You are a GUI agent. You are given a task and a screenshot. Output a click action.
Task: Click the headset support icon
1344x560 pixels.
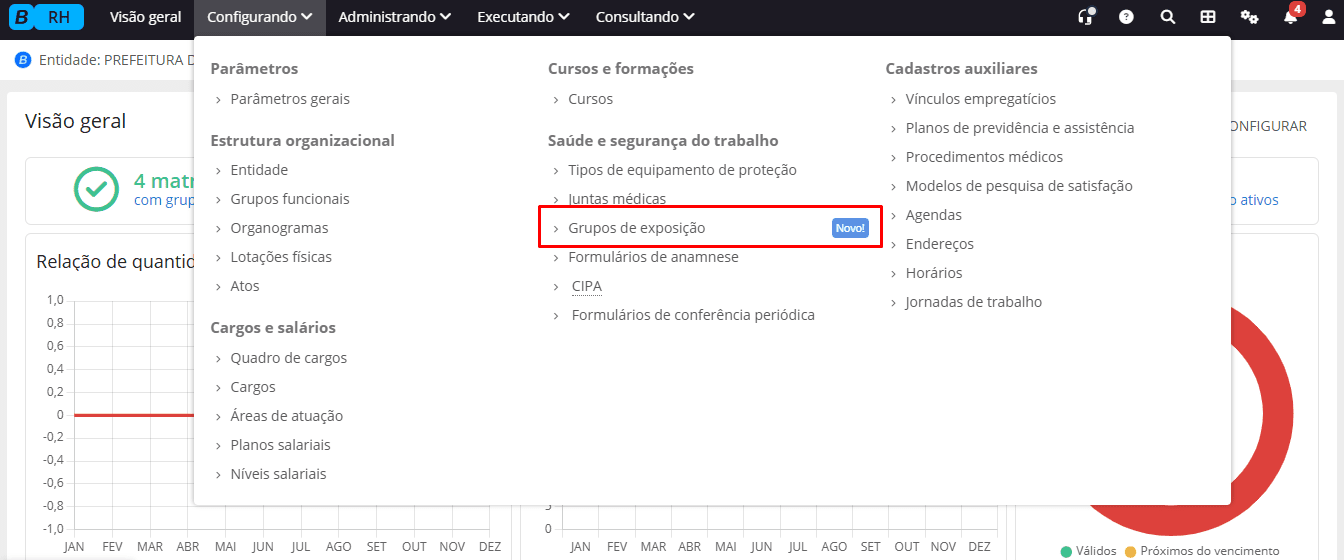click(x=1085, y=17)
